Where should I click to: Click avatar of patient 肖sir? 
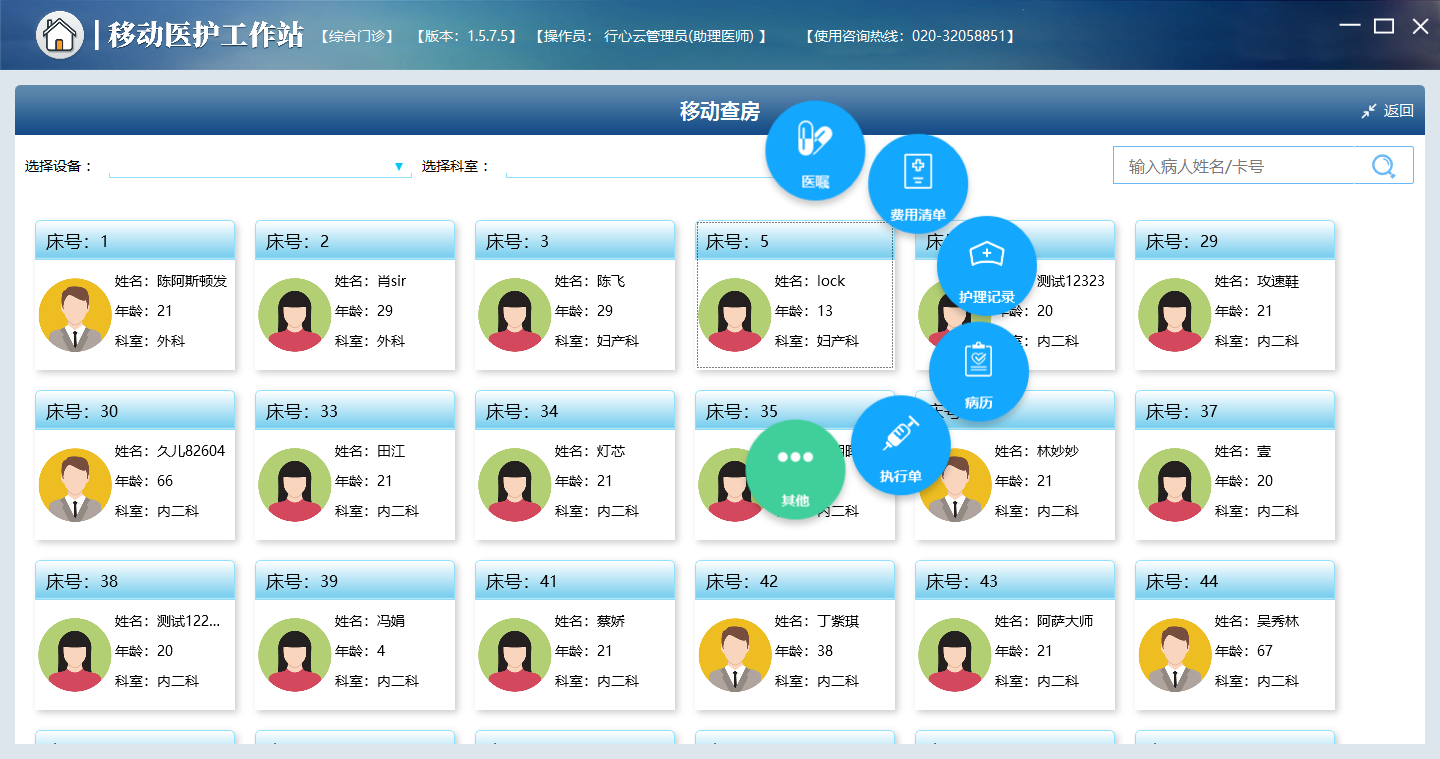295,315
